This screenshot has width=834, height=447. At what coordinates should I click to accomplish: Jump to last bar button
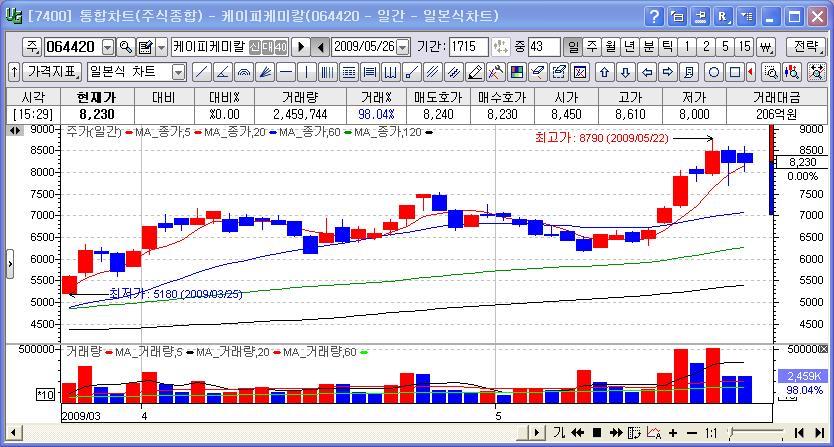click(x=819, y=433)
